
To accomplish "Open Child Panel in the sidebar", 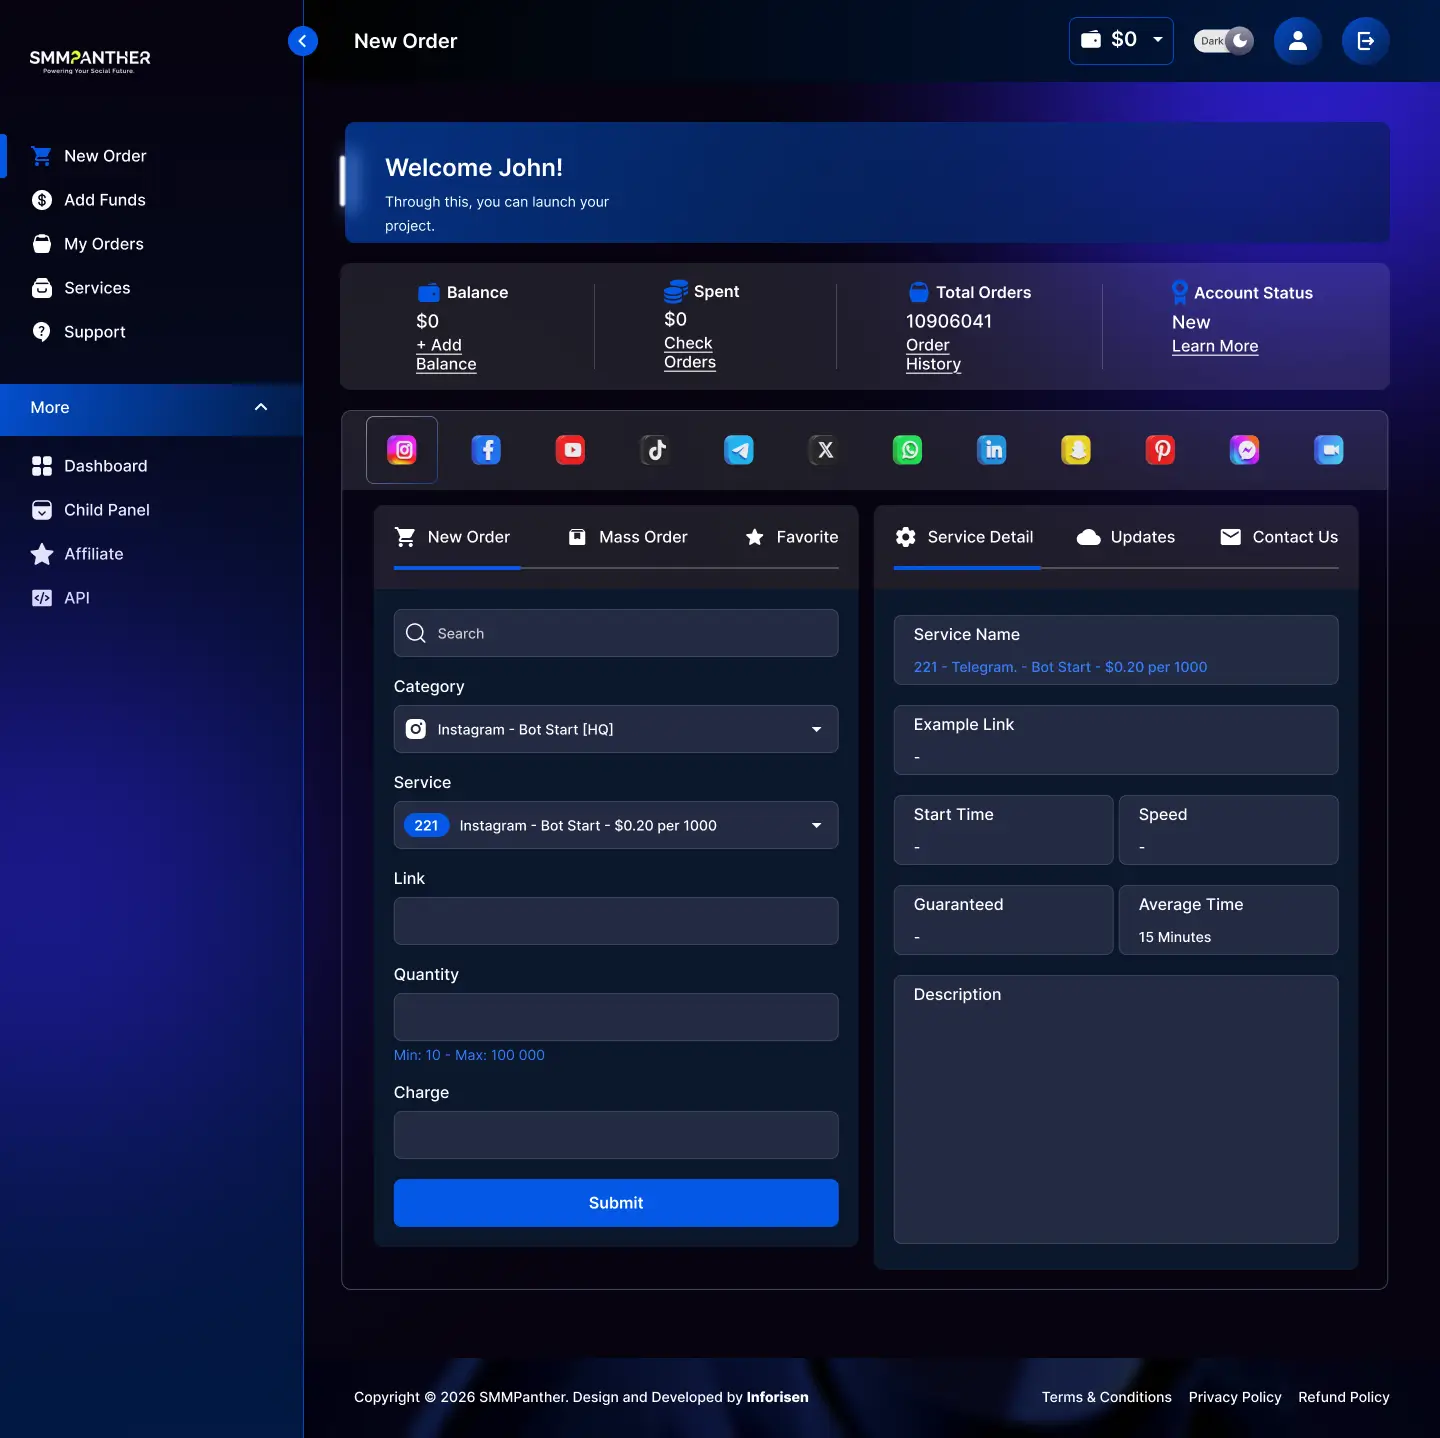I will 106,510.
